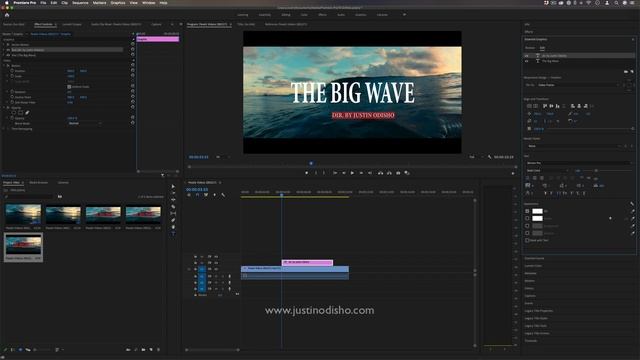Step back one frame
The width and height of the screenshot is (640, 360).
click(x=344, y=173)
